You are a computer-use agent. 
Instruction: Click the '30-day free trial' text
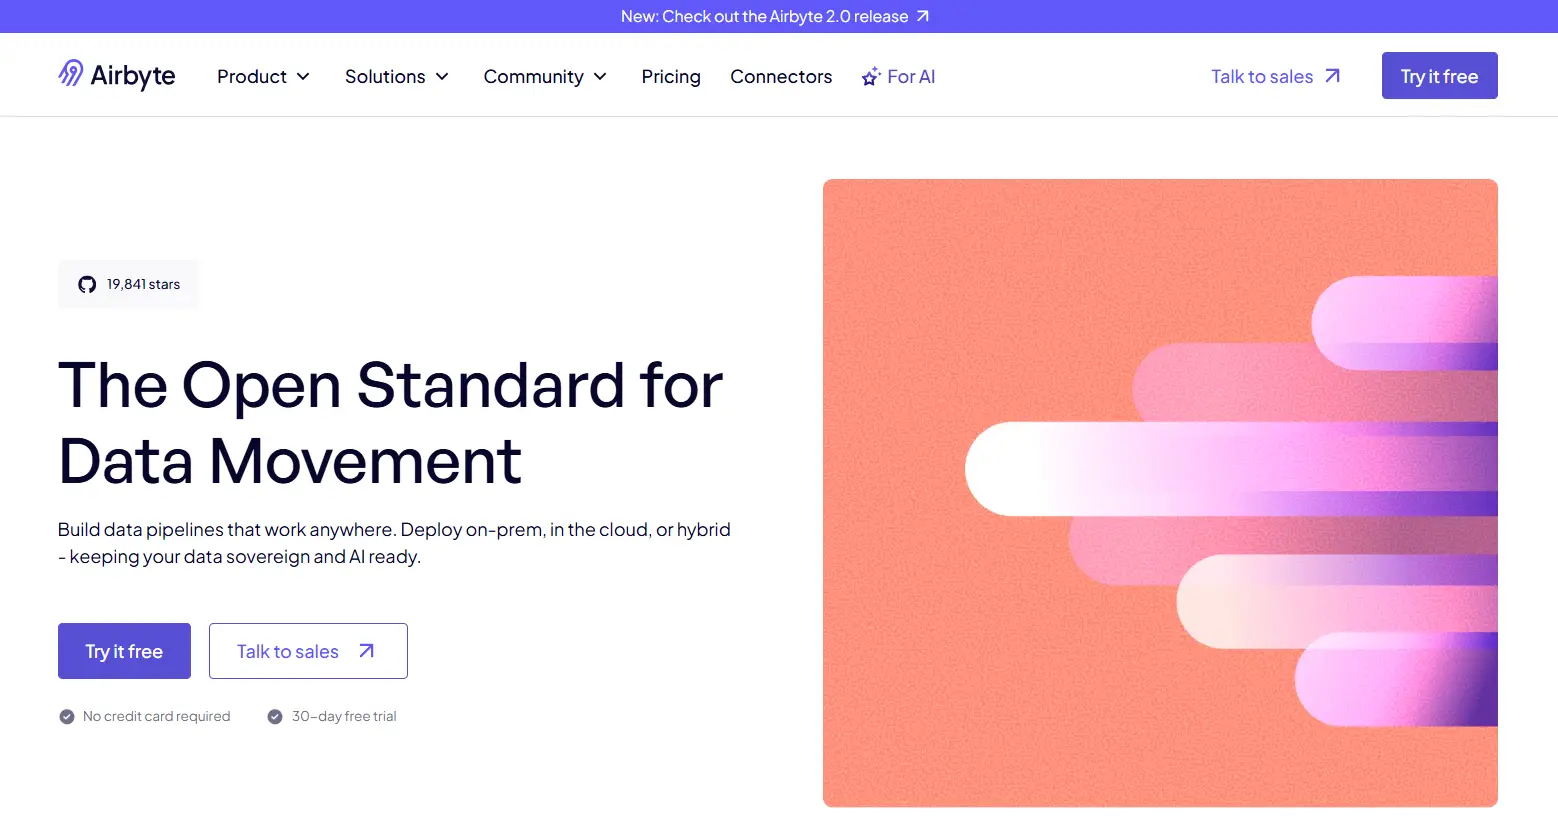pyautogui.click(x=344, y=717)
